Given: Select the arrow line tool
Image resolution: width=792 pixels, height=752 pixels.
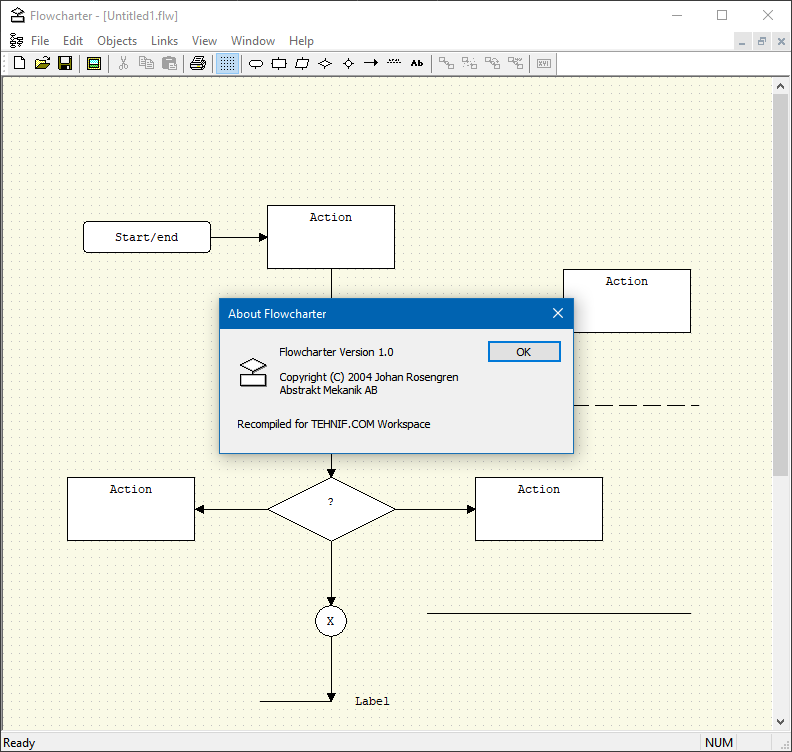Looking at the screenshot, I should coord(371,63).
